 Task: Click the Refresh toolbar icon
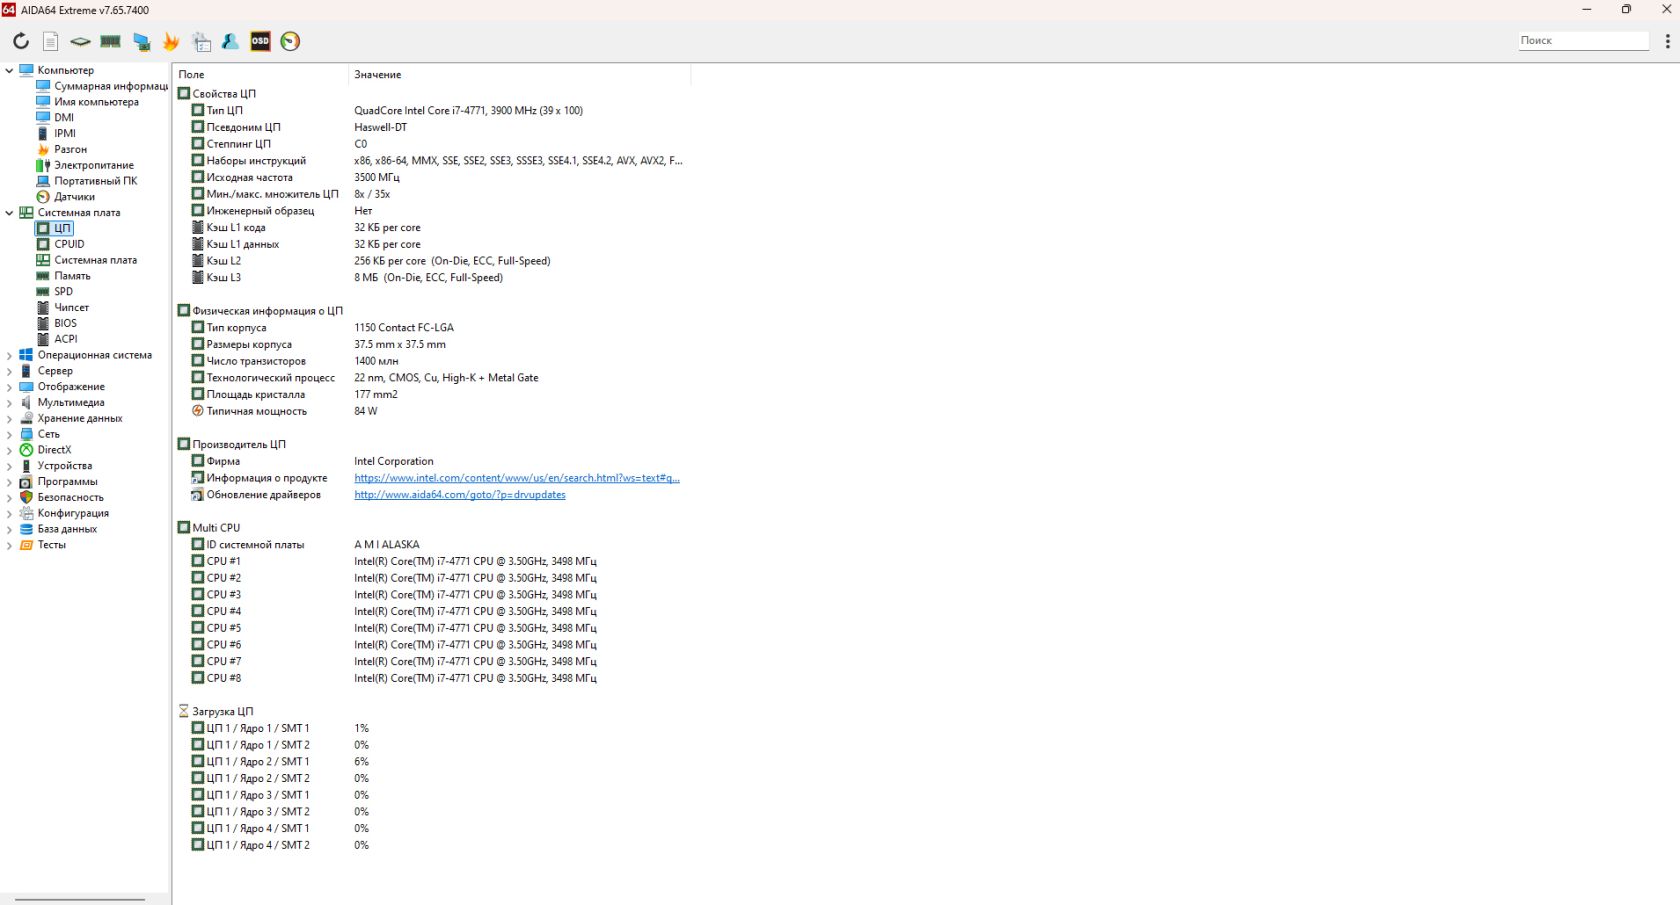[x=21, y=41]
